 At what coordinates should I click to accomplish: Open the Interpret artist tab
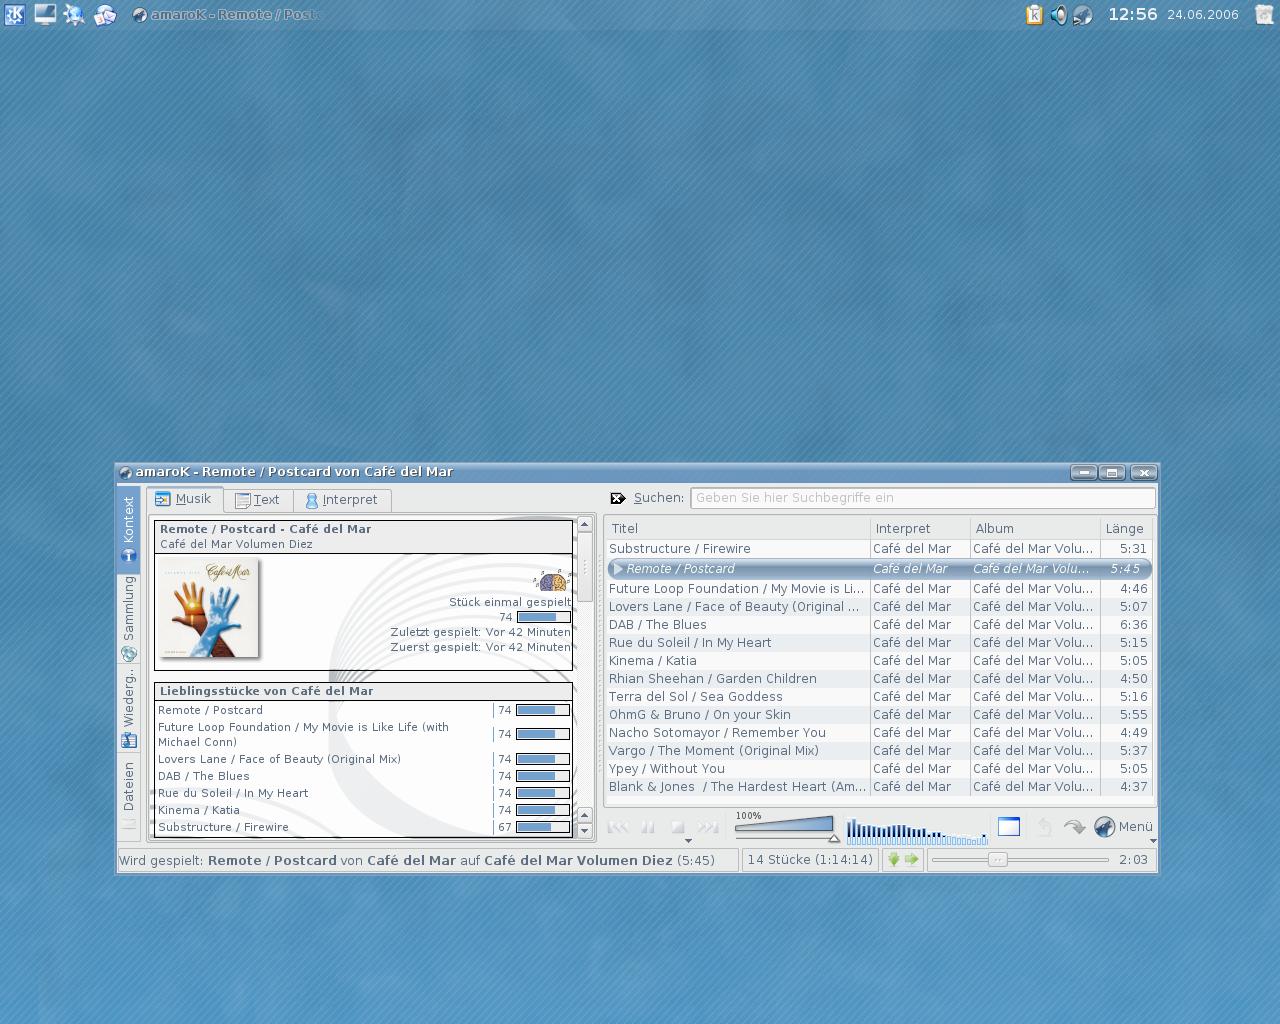click(x=341, y=499)
